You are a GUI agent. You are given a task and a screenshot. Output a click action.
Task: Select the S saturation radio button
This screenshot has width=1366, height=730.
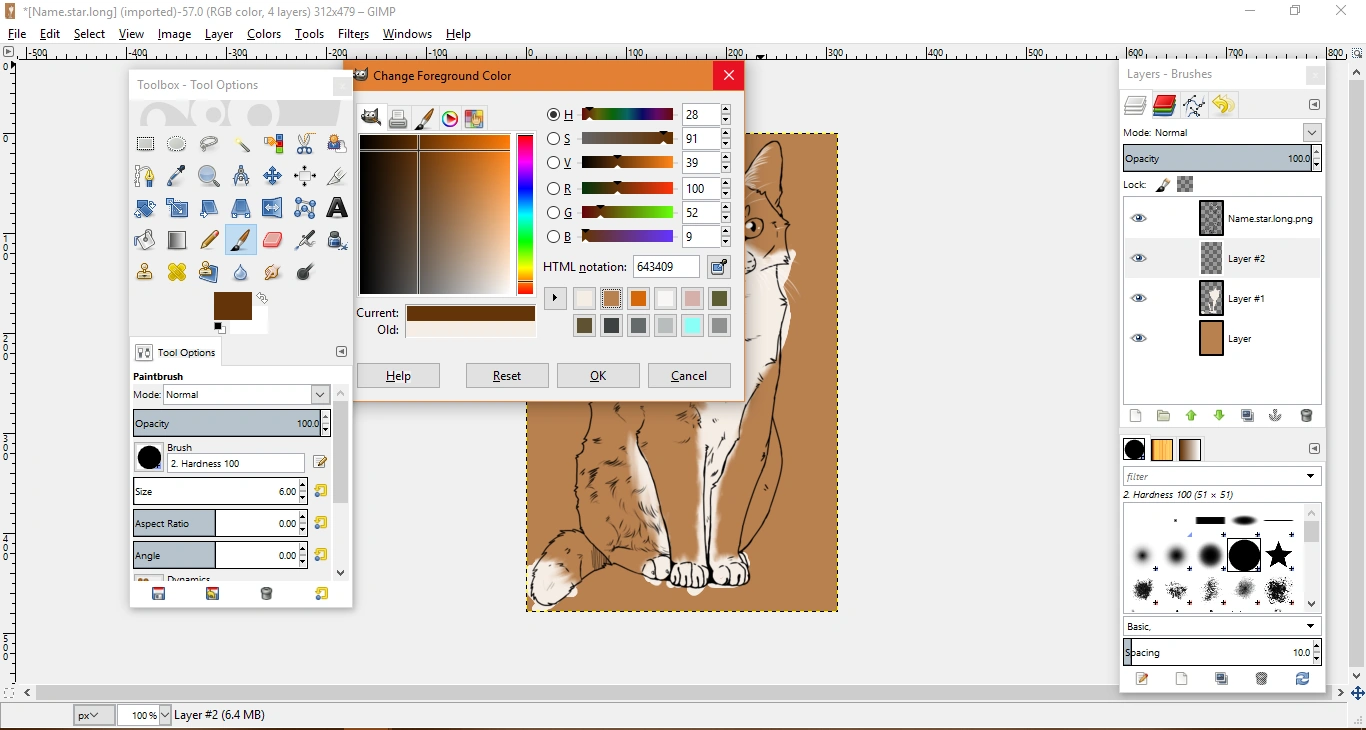click(553, 139)
